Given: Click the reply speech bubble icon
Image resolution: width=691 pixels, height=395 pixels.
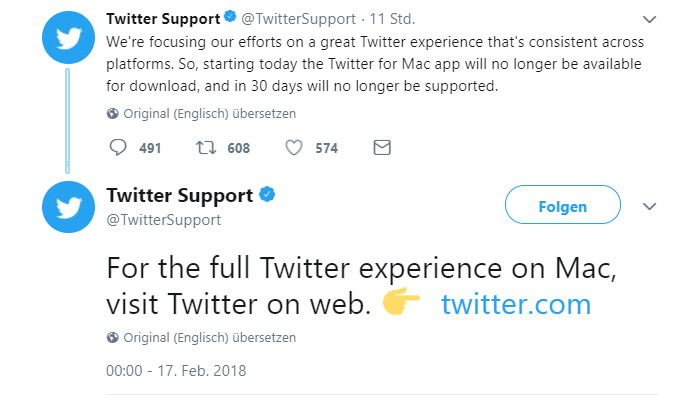Looking at the screenshot, I should (118, 148).
